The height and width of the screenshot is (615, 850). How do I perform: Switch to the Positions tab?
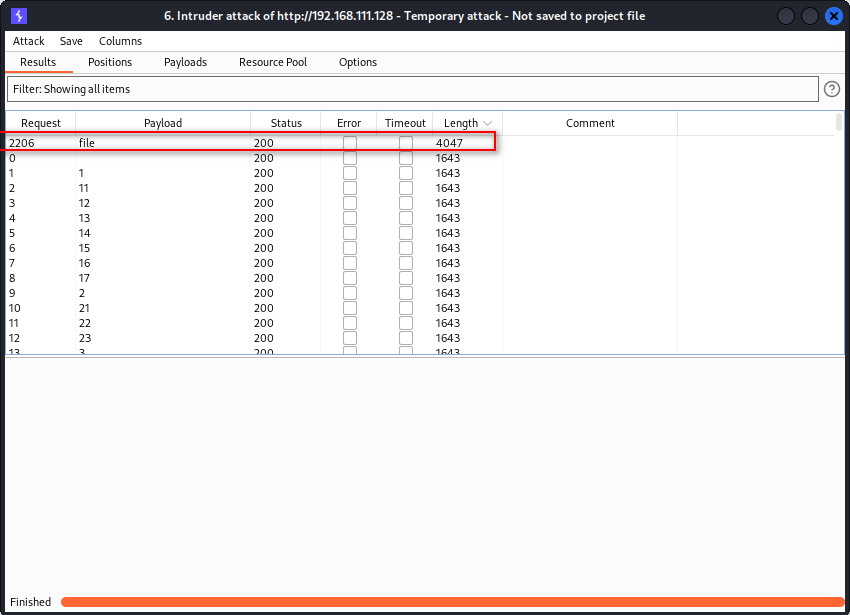point(110,62)
